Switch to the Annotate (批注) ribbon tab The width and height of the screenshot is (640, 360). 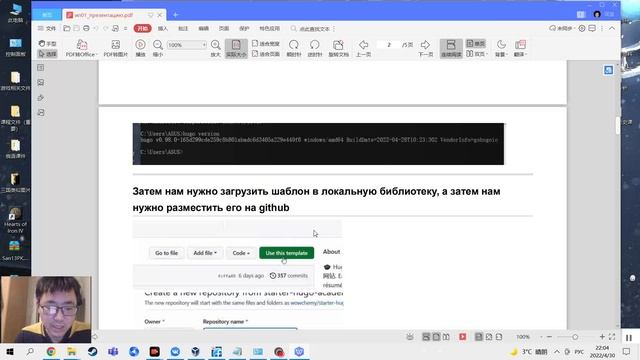point(183,29)
